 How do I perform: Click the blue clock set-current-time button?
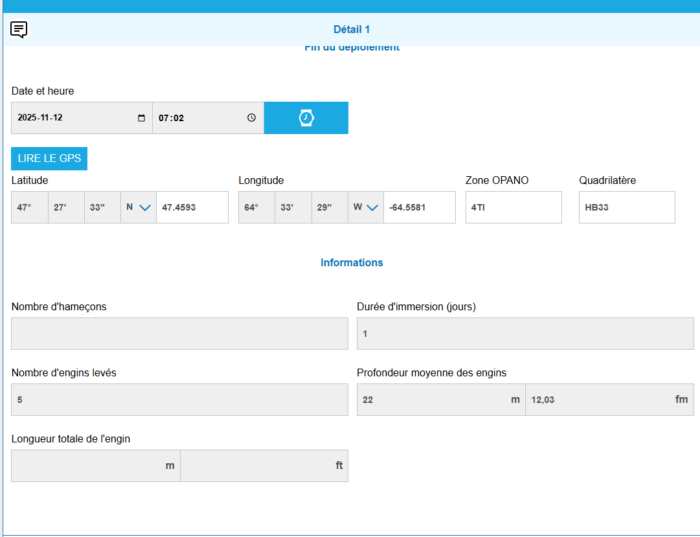click(x=306, y=118)
